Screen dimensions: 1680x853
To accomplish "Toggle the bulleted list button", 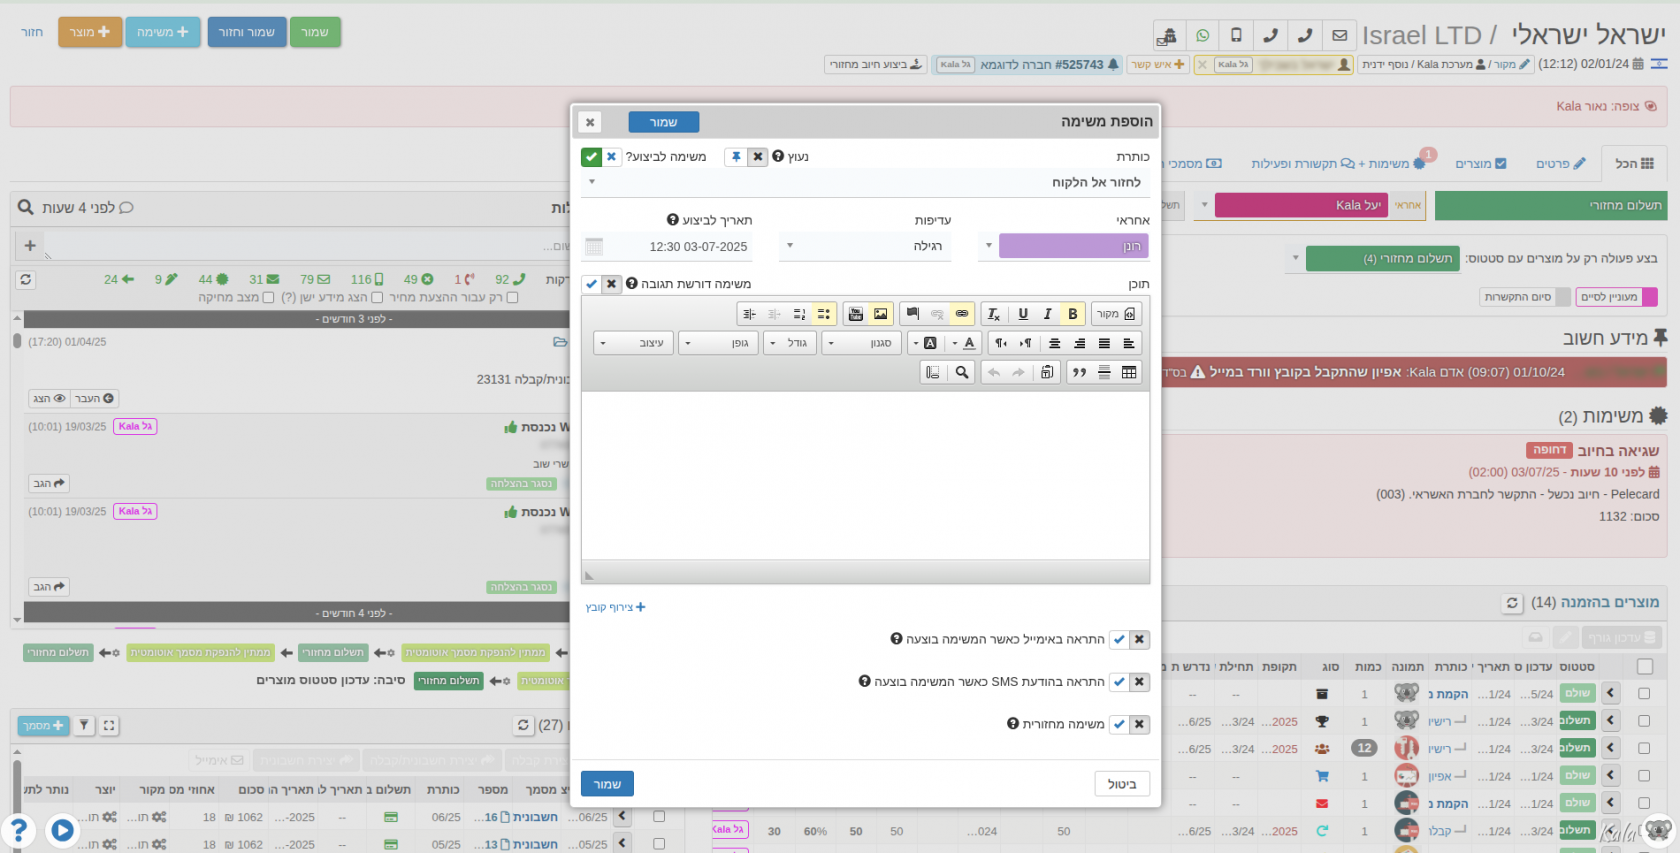I will pyautogui.click(x=823, y=314).
